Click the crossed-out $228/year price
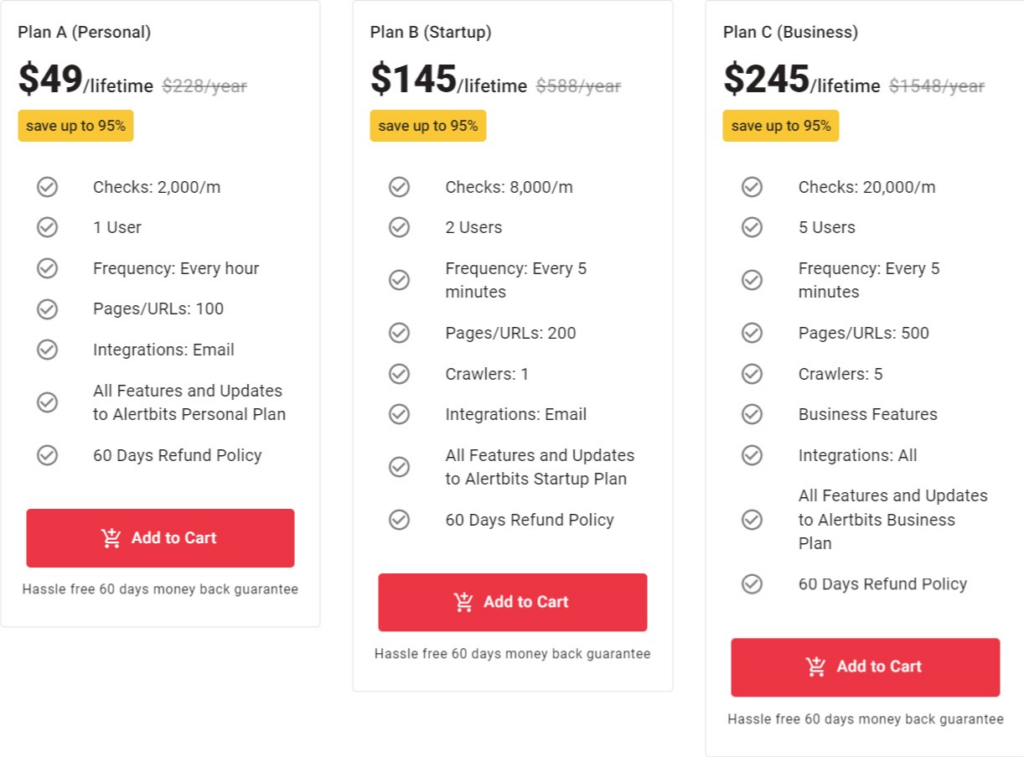Screen dimensions: 1024x757 coord(204,86)
